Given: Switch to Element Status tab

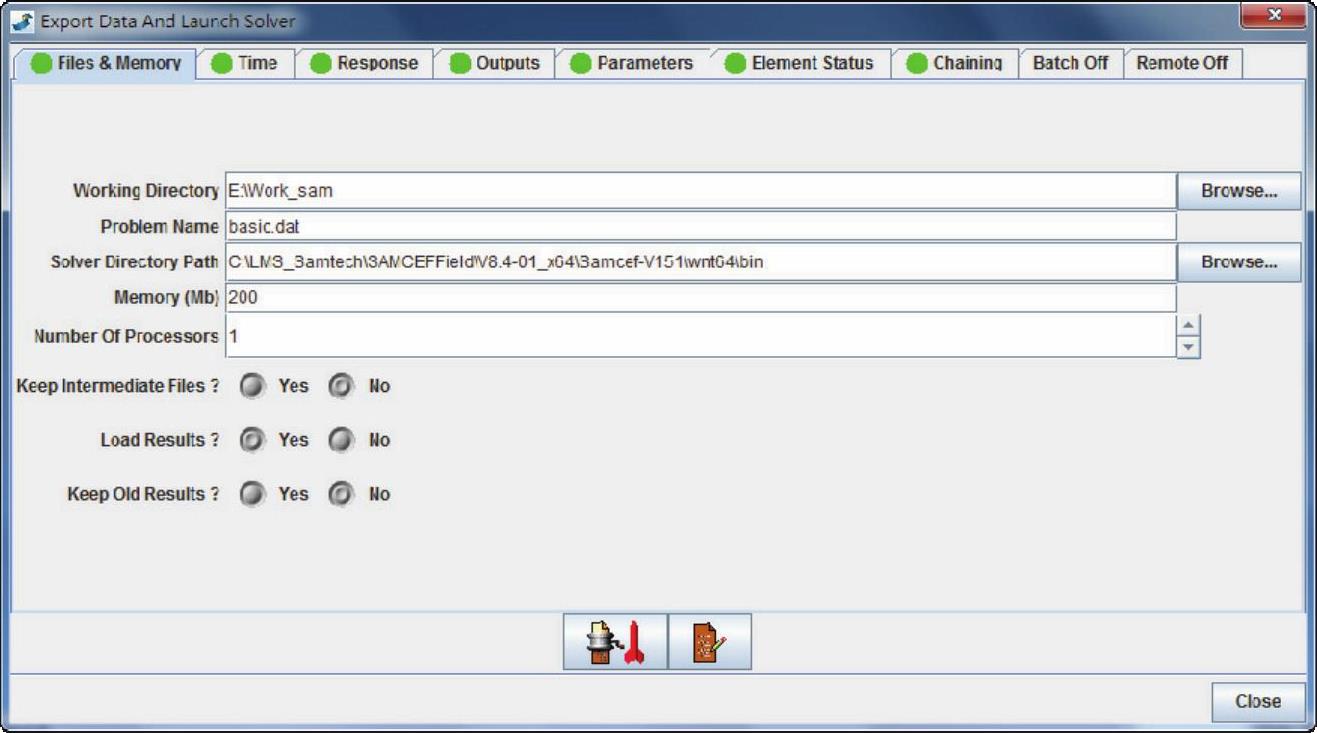Looking at the screenshot, I should pos(799,63).
